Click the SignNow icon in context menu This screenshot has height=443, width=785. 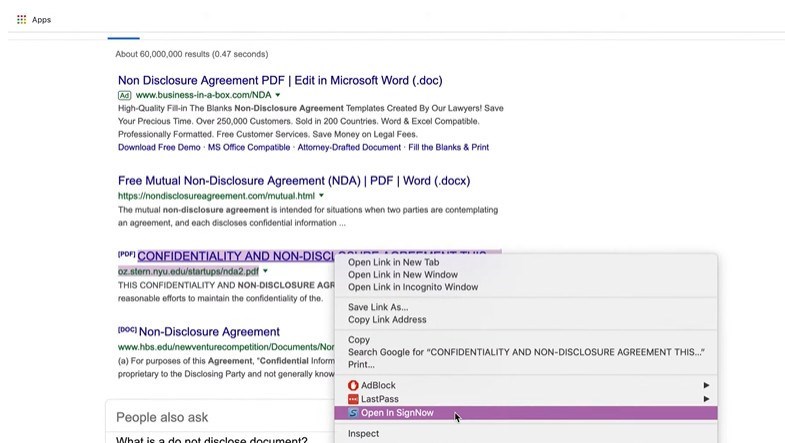click(x=353, y=413)
